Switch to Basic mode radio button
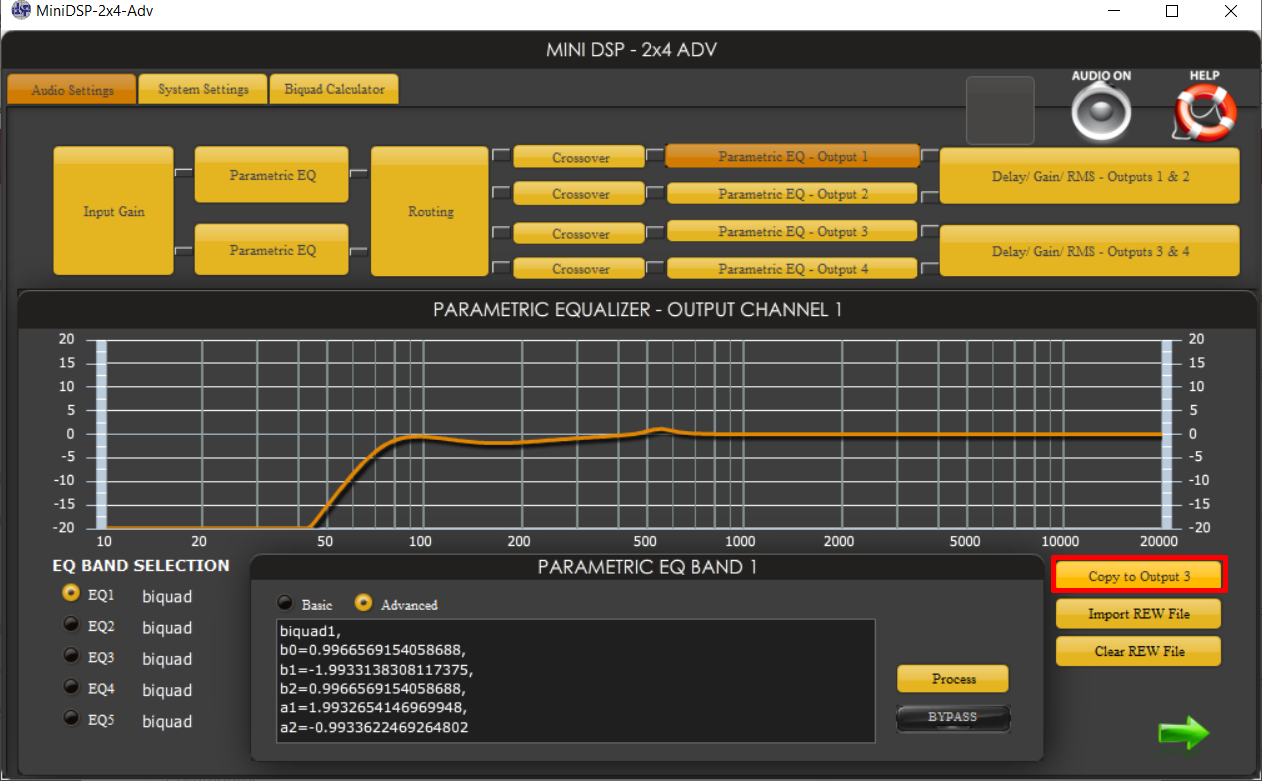This screenshot has height=781, width=1262. pyautogui.click(x=286, y=604)
